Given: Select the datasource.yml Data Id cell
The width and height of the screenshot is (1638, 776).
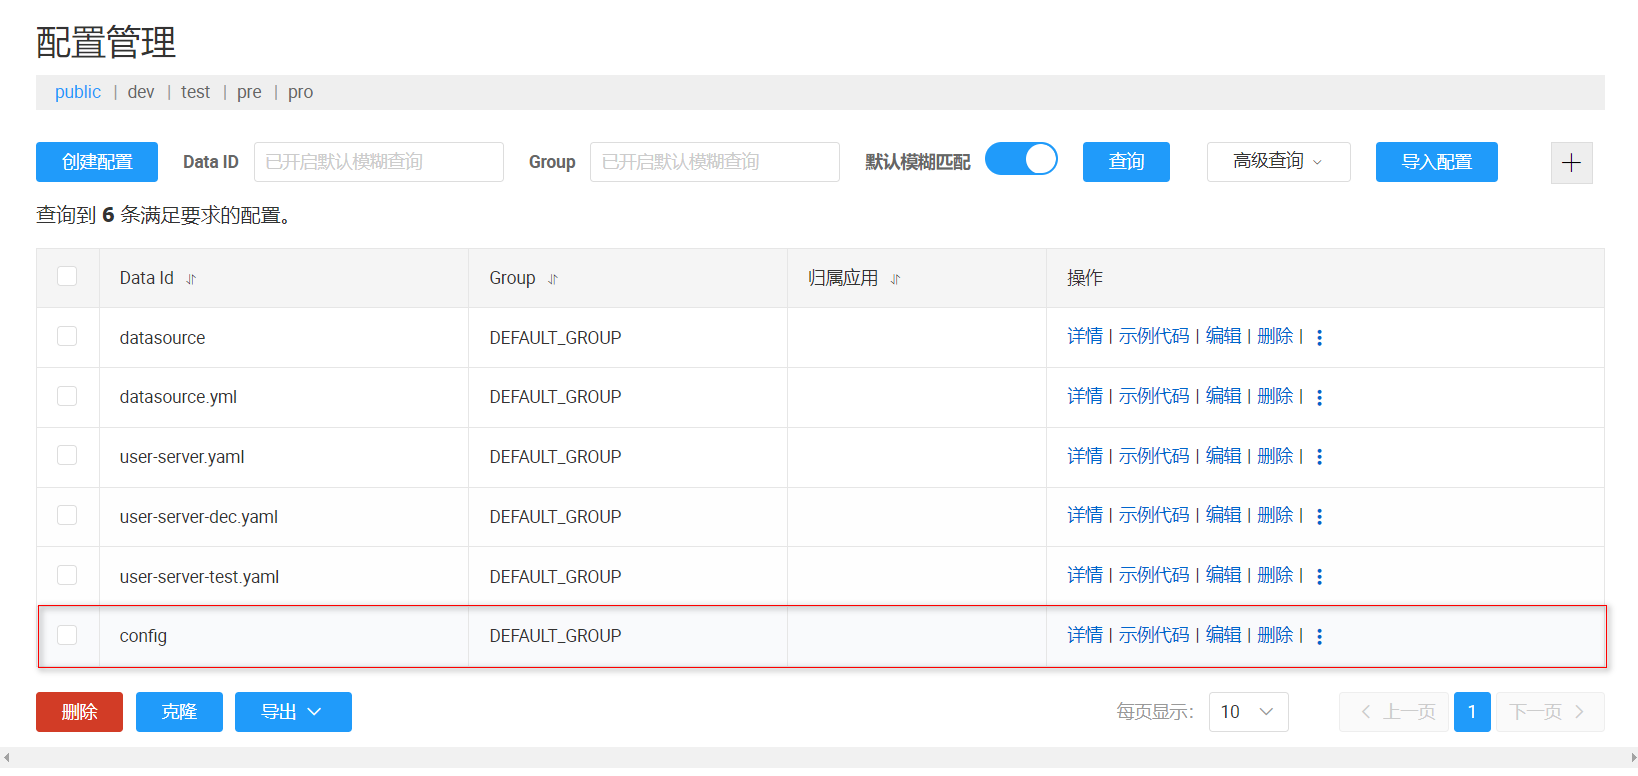Looking at the screenshot, I should click(284, 397).
